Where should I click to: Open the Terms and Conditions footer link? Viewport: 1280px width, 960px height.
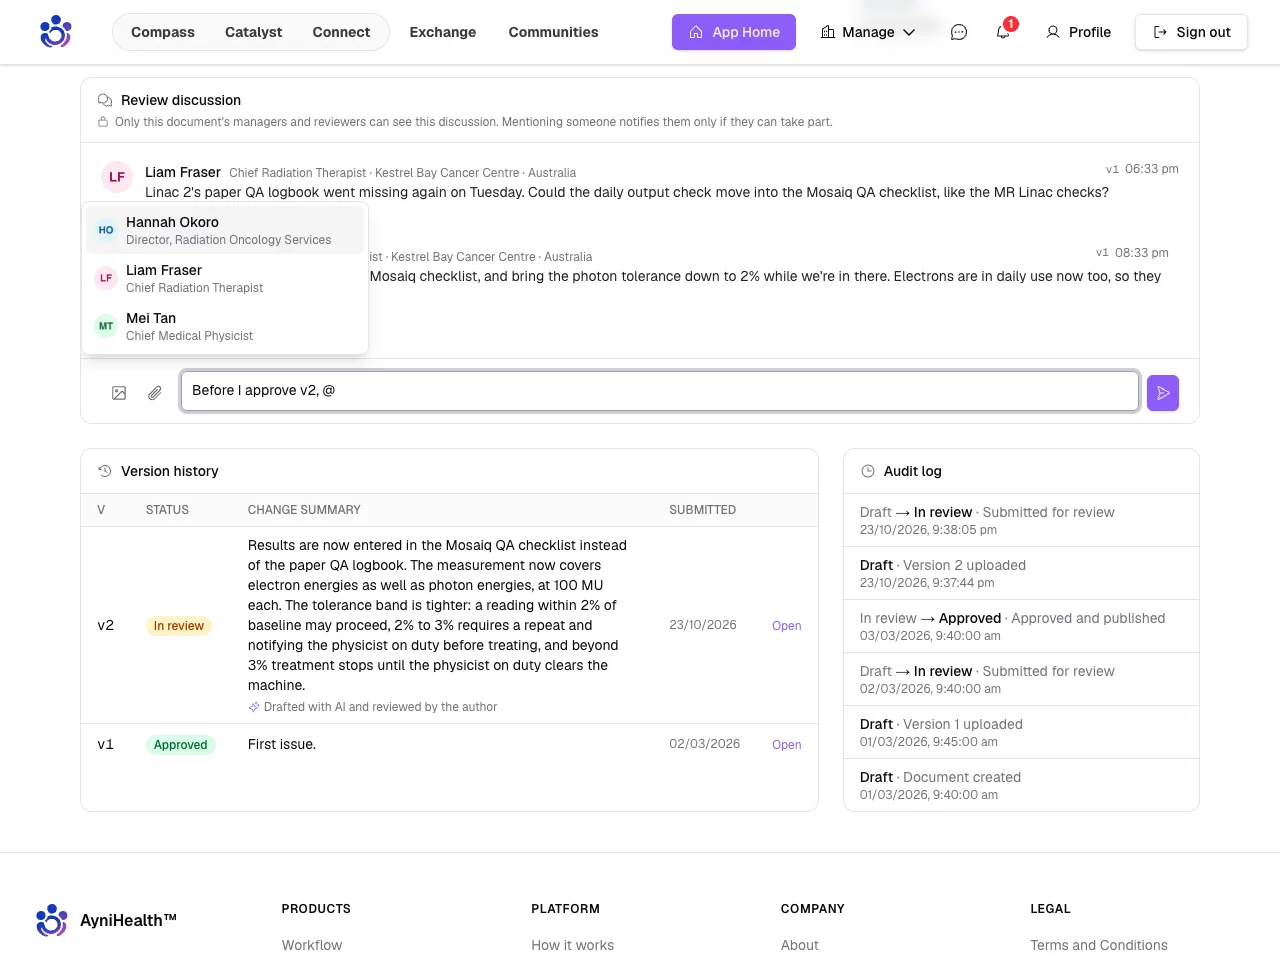1099,945
